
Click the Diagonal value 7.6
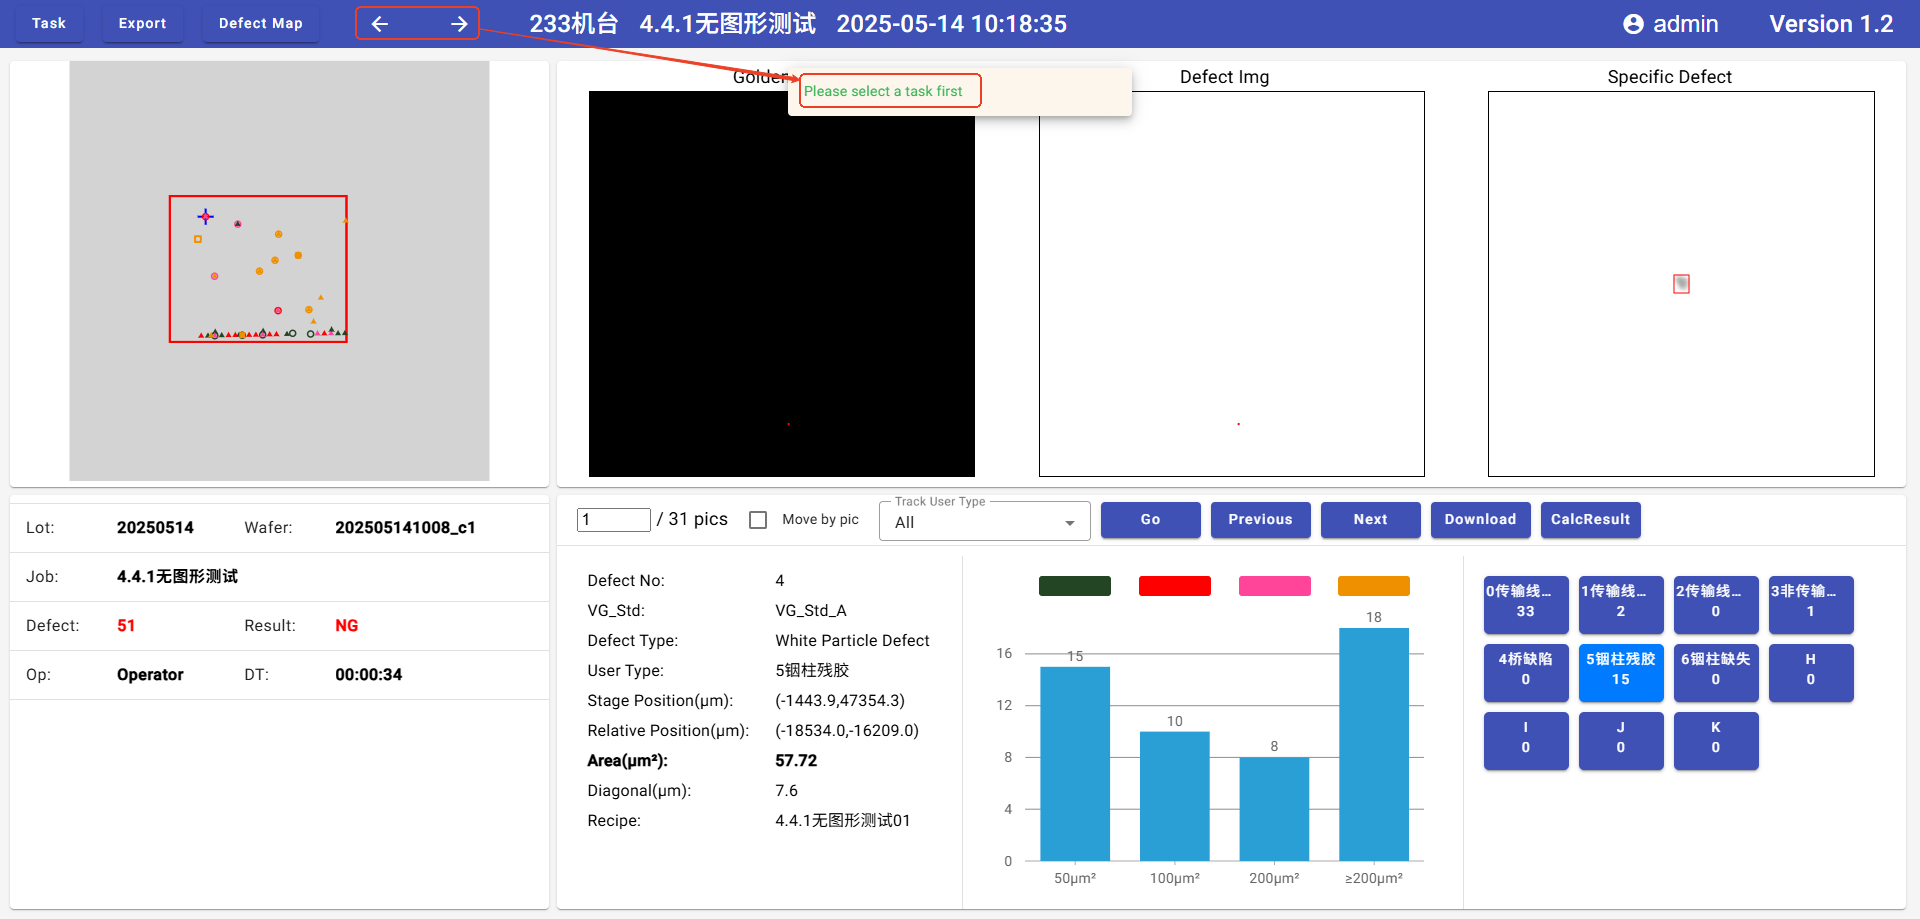787,790
